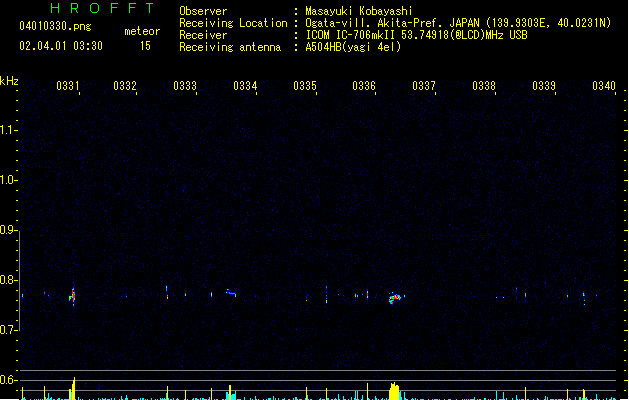The height and width of the screenshot is (400, 629).
Task: Click the Receiver label
Action: tap(203, 35)
